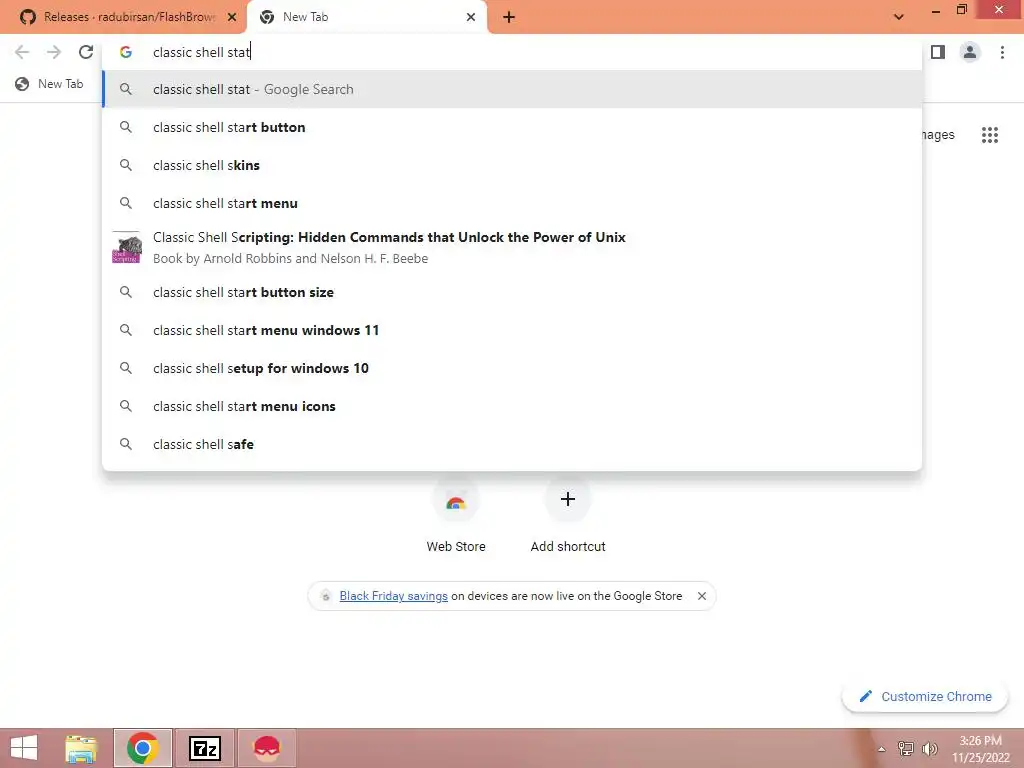Choose 'classic shell setup for windows 10' suggestion

(512, 368)
